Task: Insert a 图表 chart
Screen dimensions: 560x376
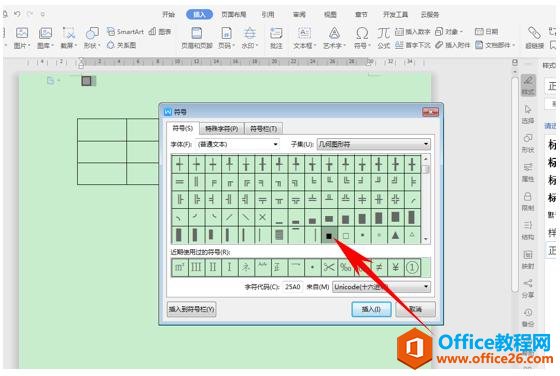Action: point(160,31)
